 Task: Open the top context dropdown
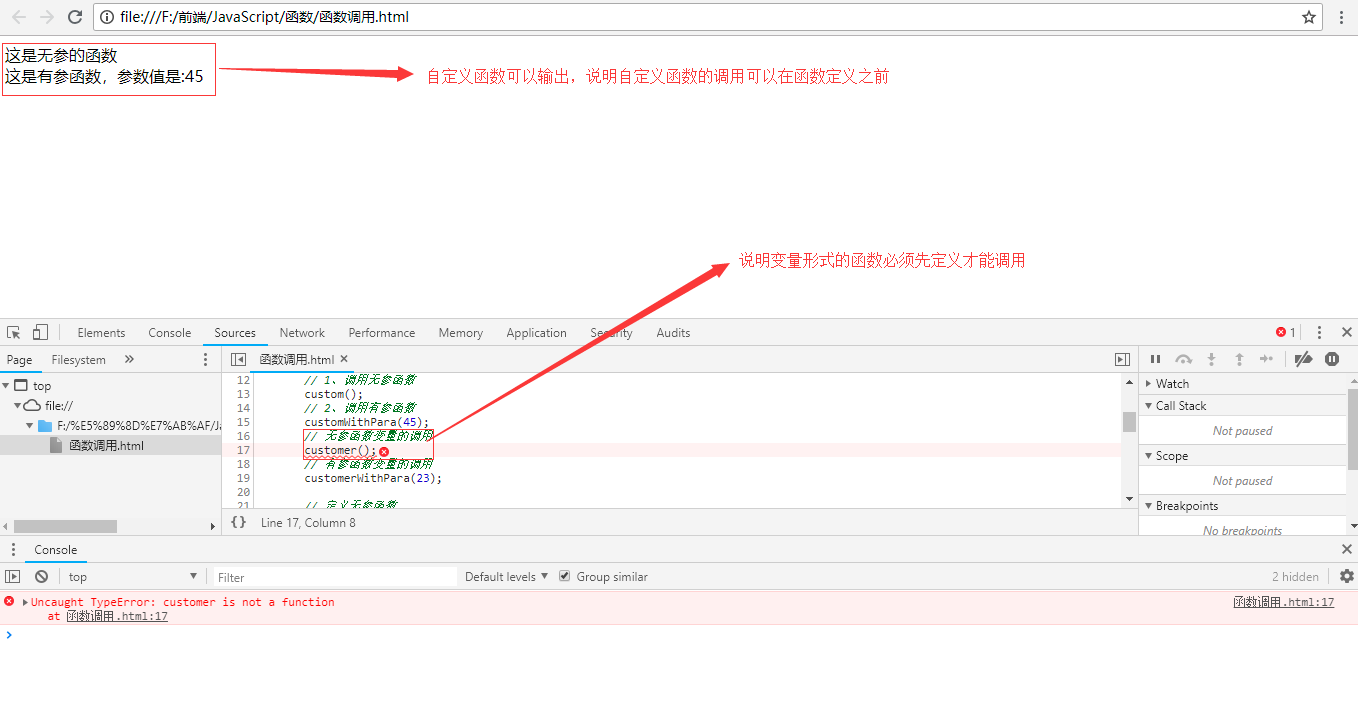133,576
